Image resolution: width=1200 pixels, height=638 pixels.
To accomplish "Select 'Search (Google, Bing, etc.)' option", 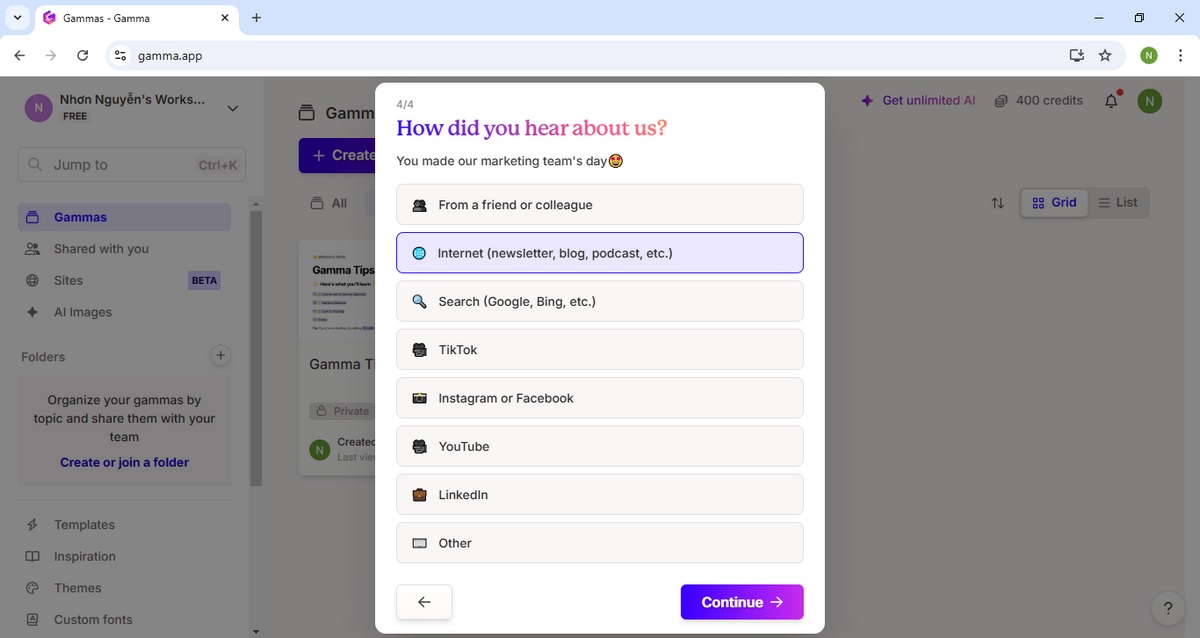I will [x=599, y=301].
